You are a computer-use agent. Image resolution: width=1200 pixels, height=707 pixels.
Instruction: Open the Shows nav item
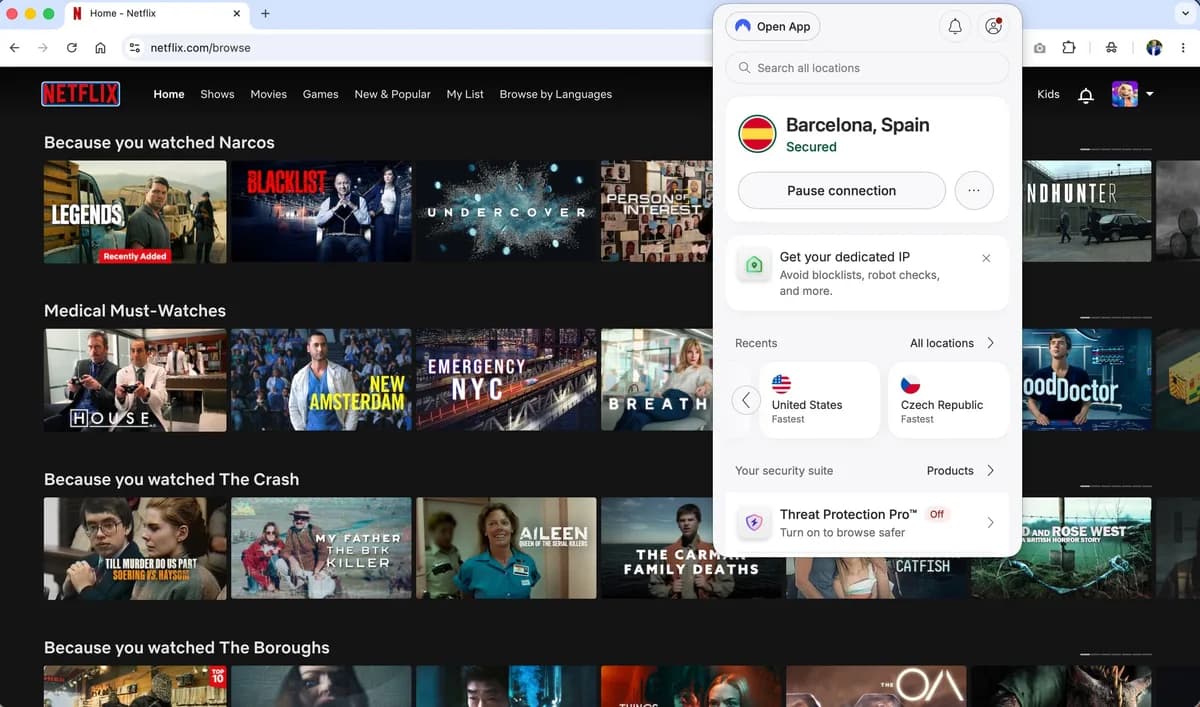[217, 94]
